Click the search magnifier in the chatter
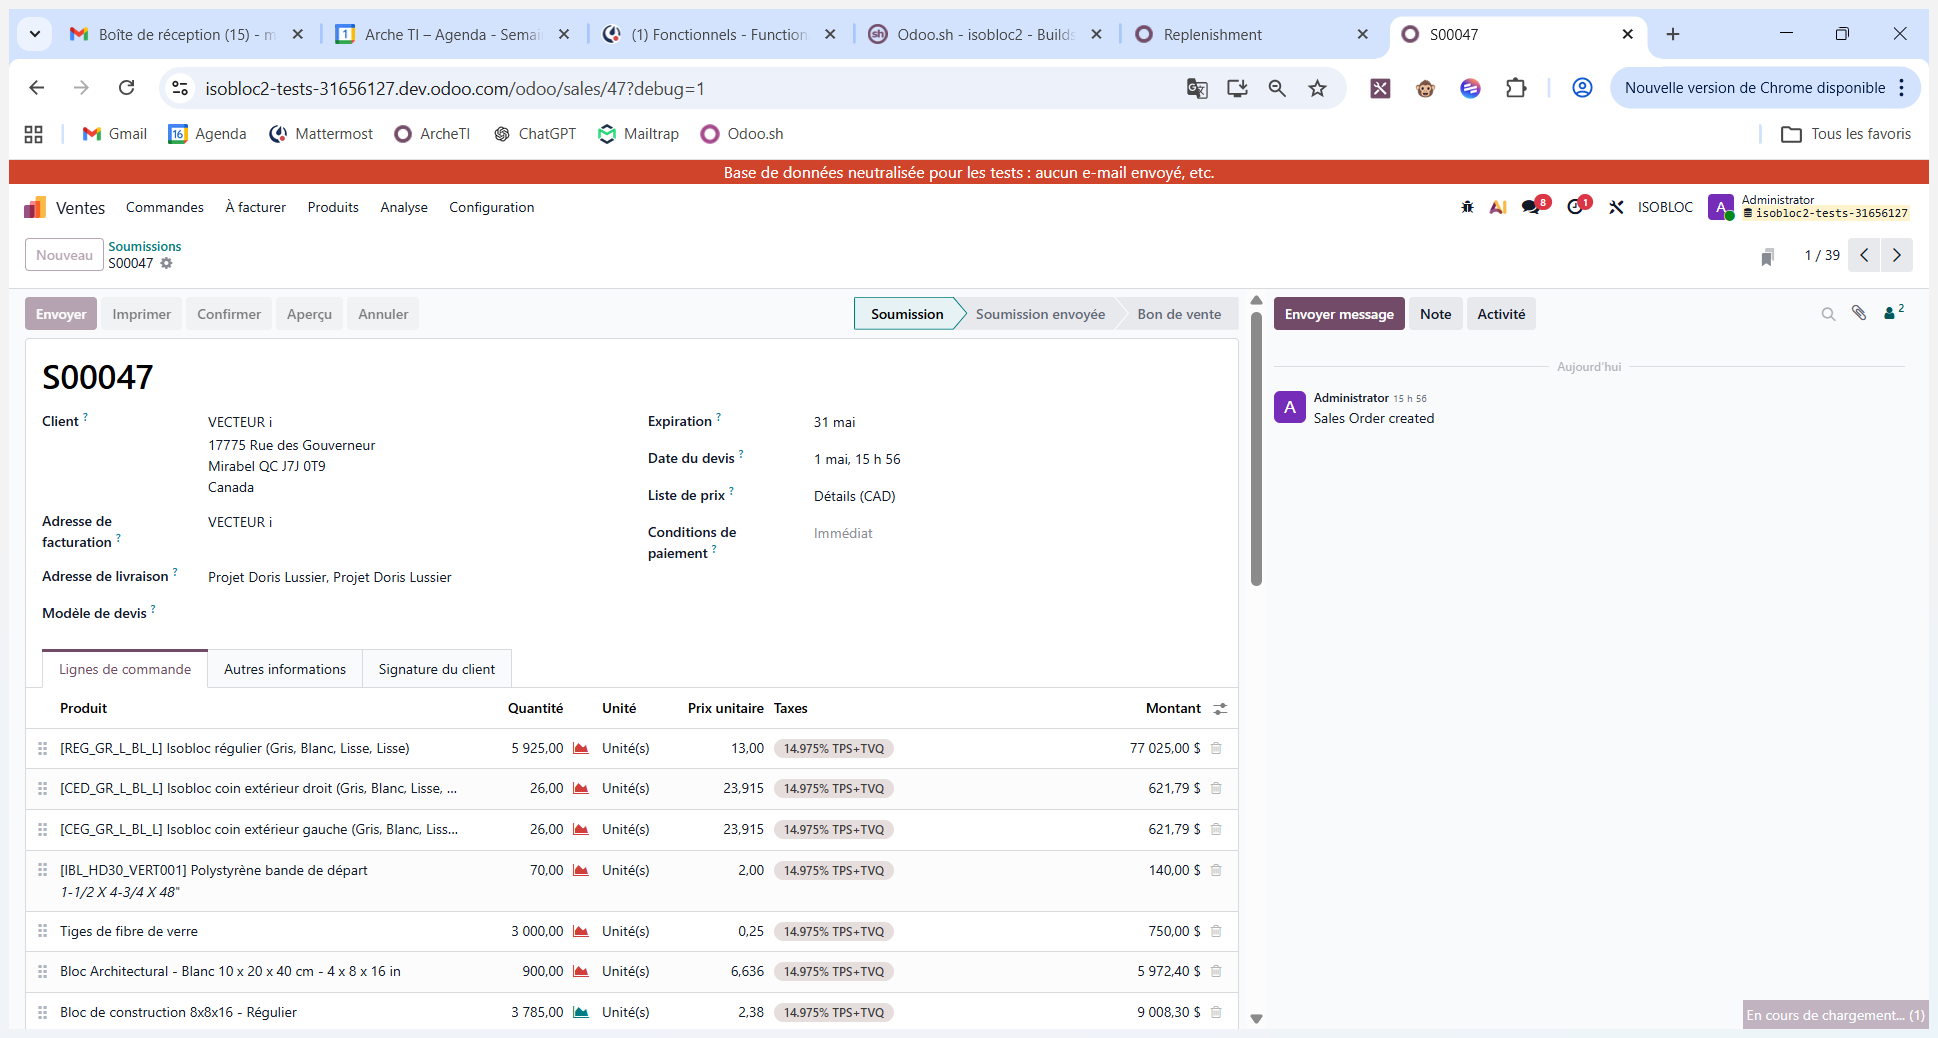 coord(1828,314)
